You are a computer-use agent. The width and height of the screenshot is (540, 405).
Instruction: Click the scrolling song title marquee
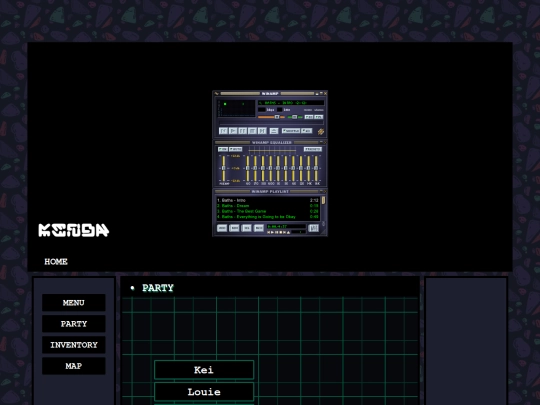[291, 103]
